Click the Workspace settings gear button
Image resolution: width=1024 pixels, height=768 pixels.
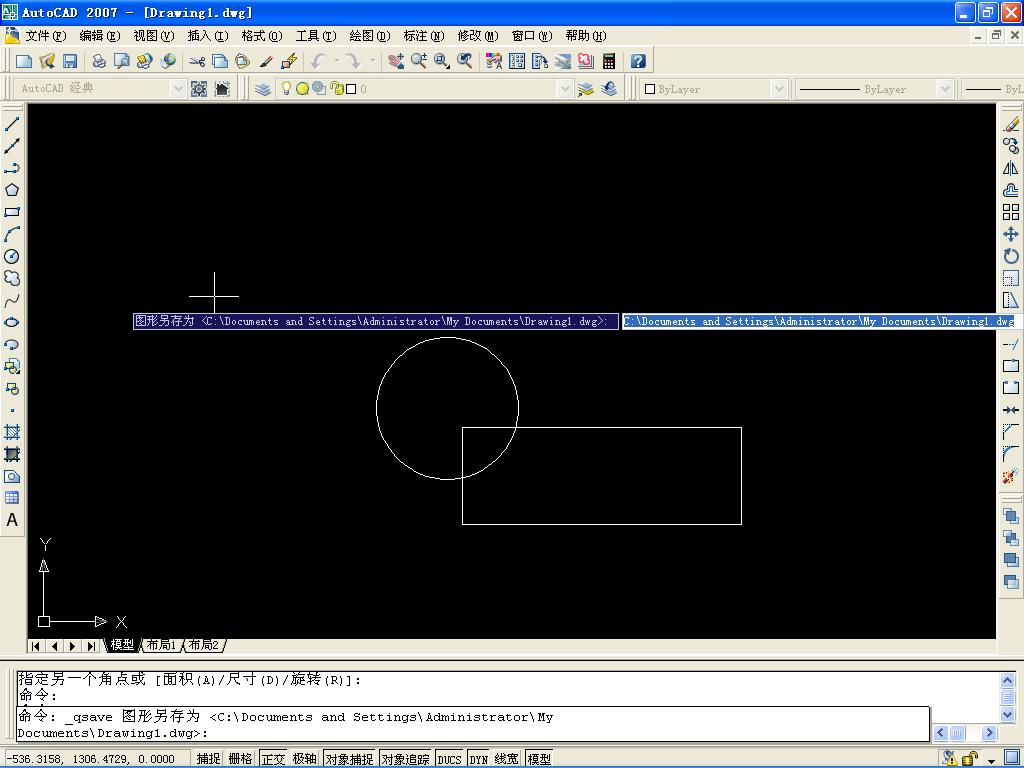(199, 89)
